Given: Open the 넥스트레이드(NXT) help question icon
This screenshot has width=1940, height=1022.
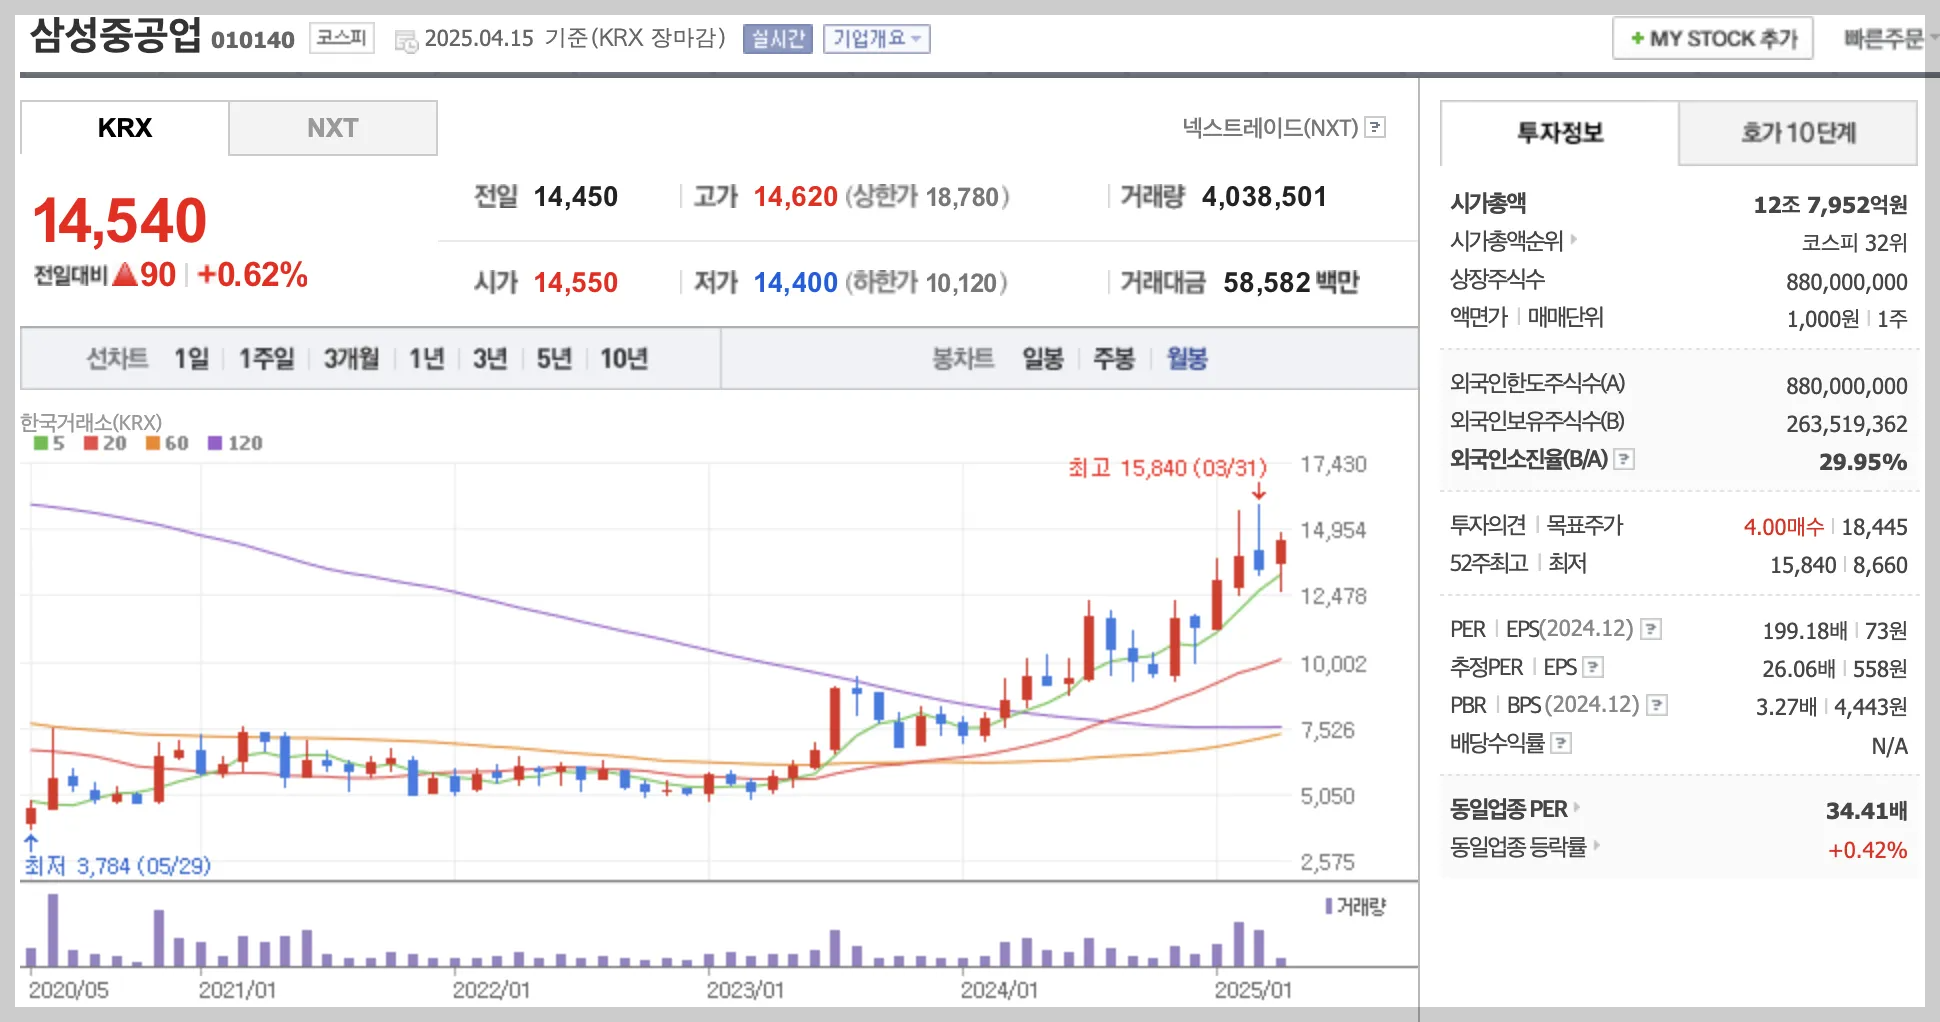Looking at the screenshot, I should [x=1376, y=127].
